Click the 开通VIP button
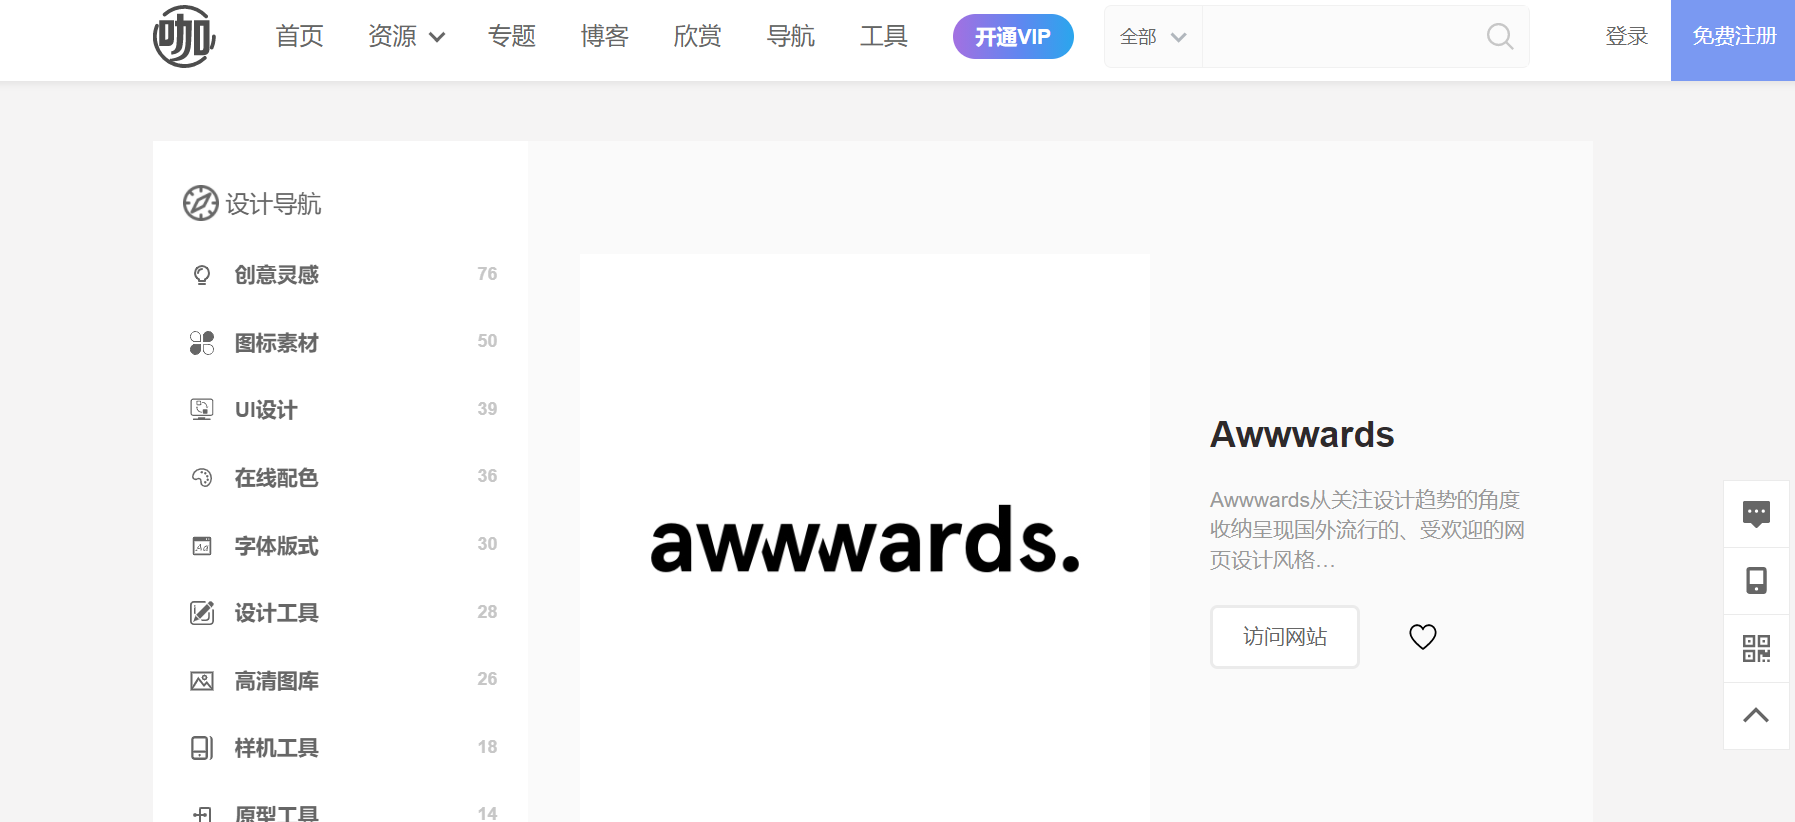This screenshot has height=822, width=1795. point(1013,37)
